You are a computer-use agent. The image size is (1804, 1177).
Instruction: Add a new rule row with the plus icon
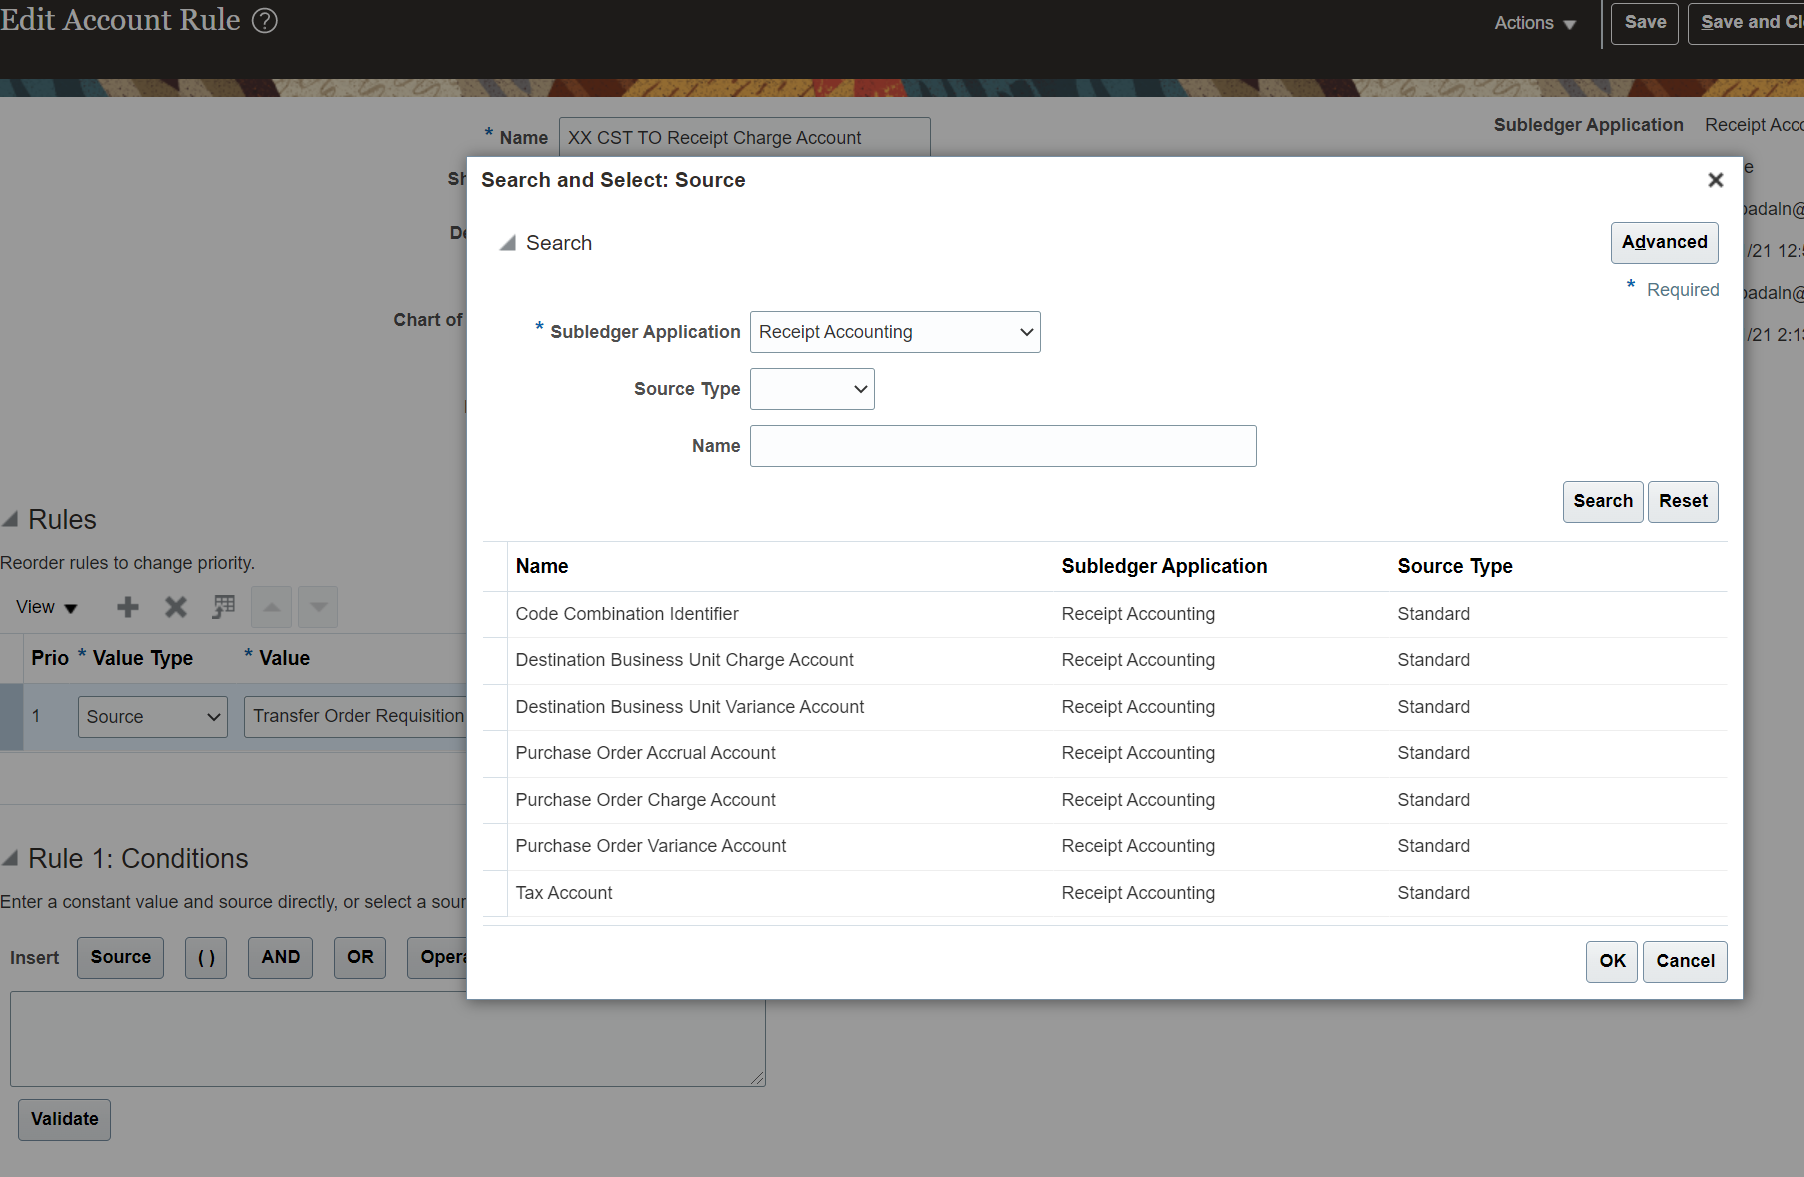(x=127, y=607)
